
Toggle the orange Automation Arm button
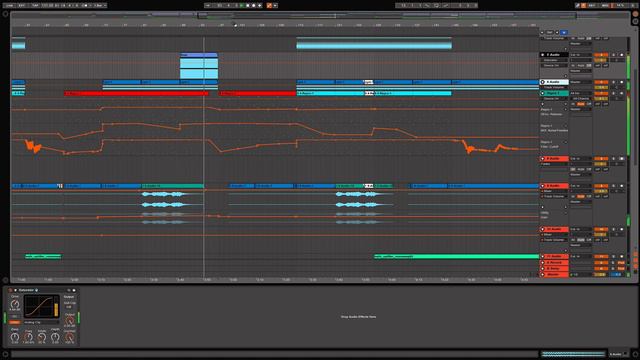click(269, 5)
